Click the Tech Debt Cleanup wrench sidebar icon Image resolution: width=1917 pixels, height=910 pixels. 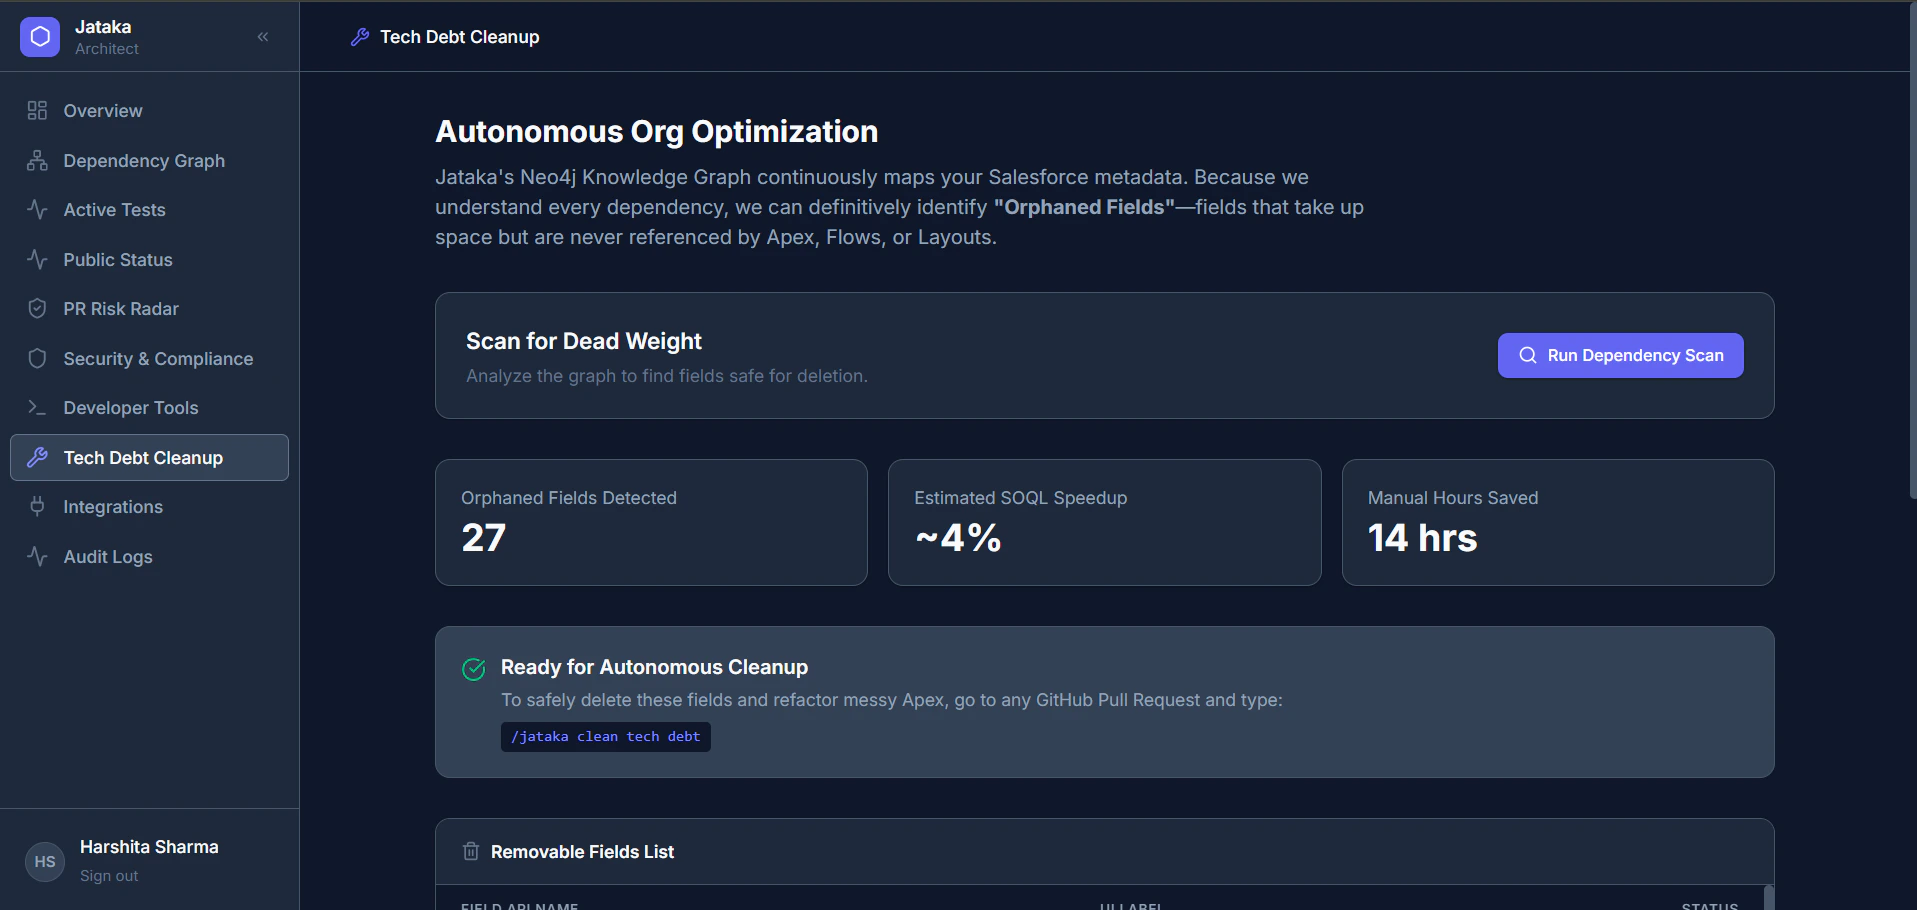click(x=37, y=457)
